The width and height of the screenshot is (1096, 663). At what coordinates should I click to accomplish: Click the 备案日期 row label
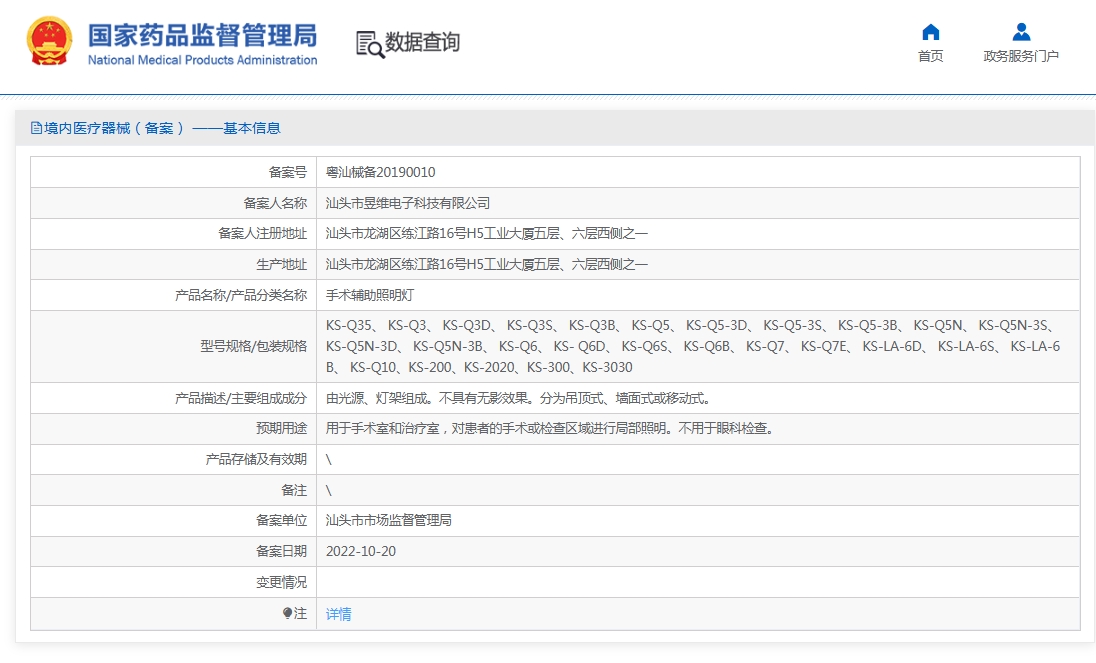click(x=281, y=551)
